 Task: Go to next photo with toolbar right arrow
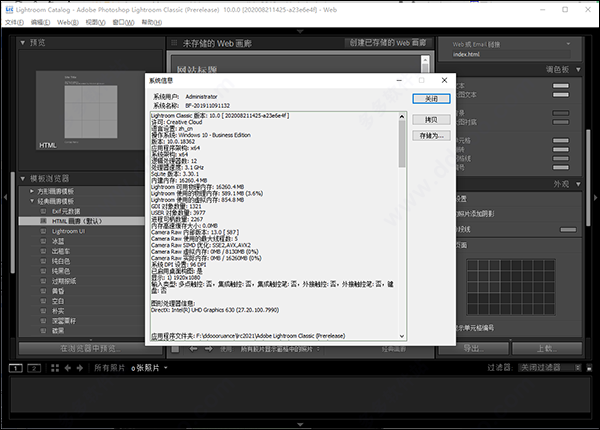coord(209,349)
